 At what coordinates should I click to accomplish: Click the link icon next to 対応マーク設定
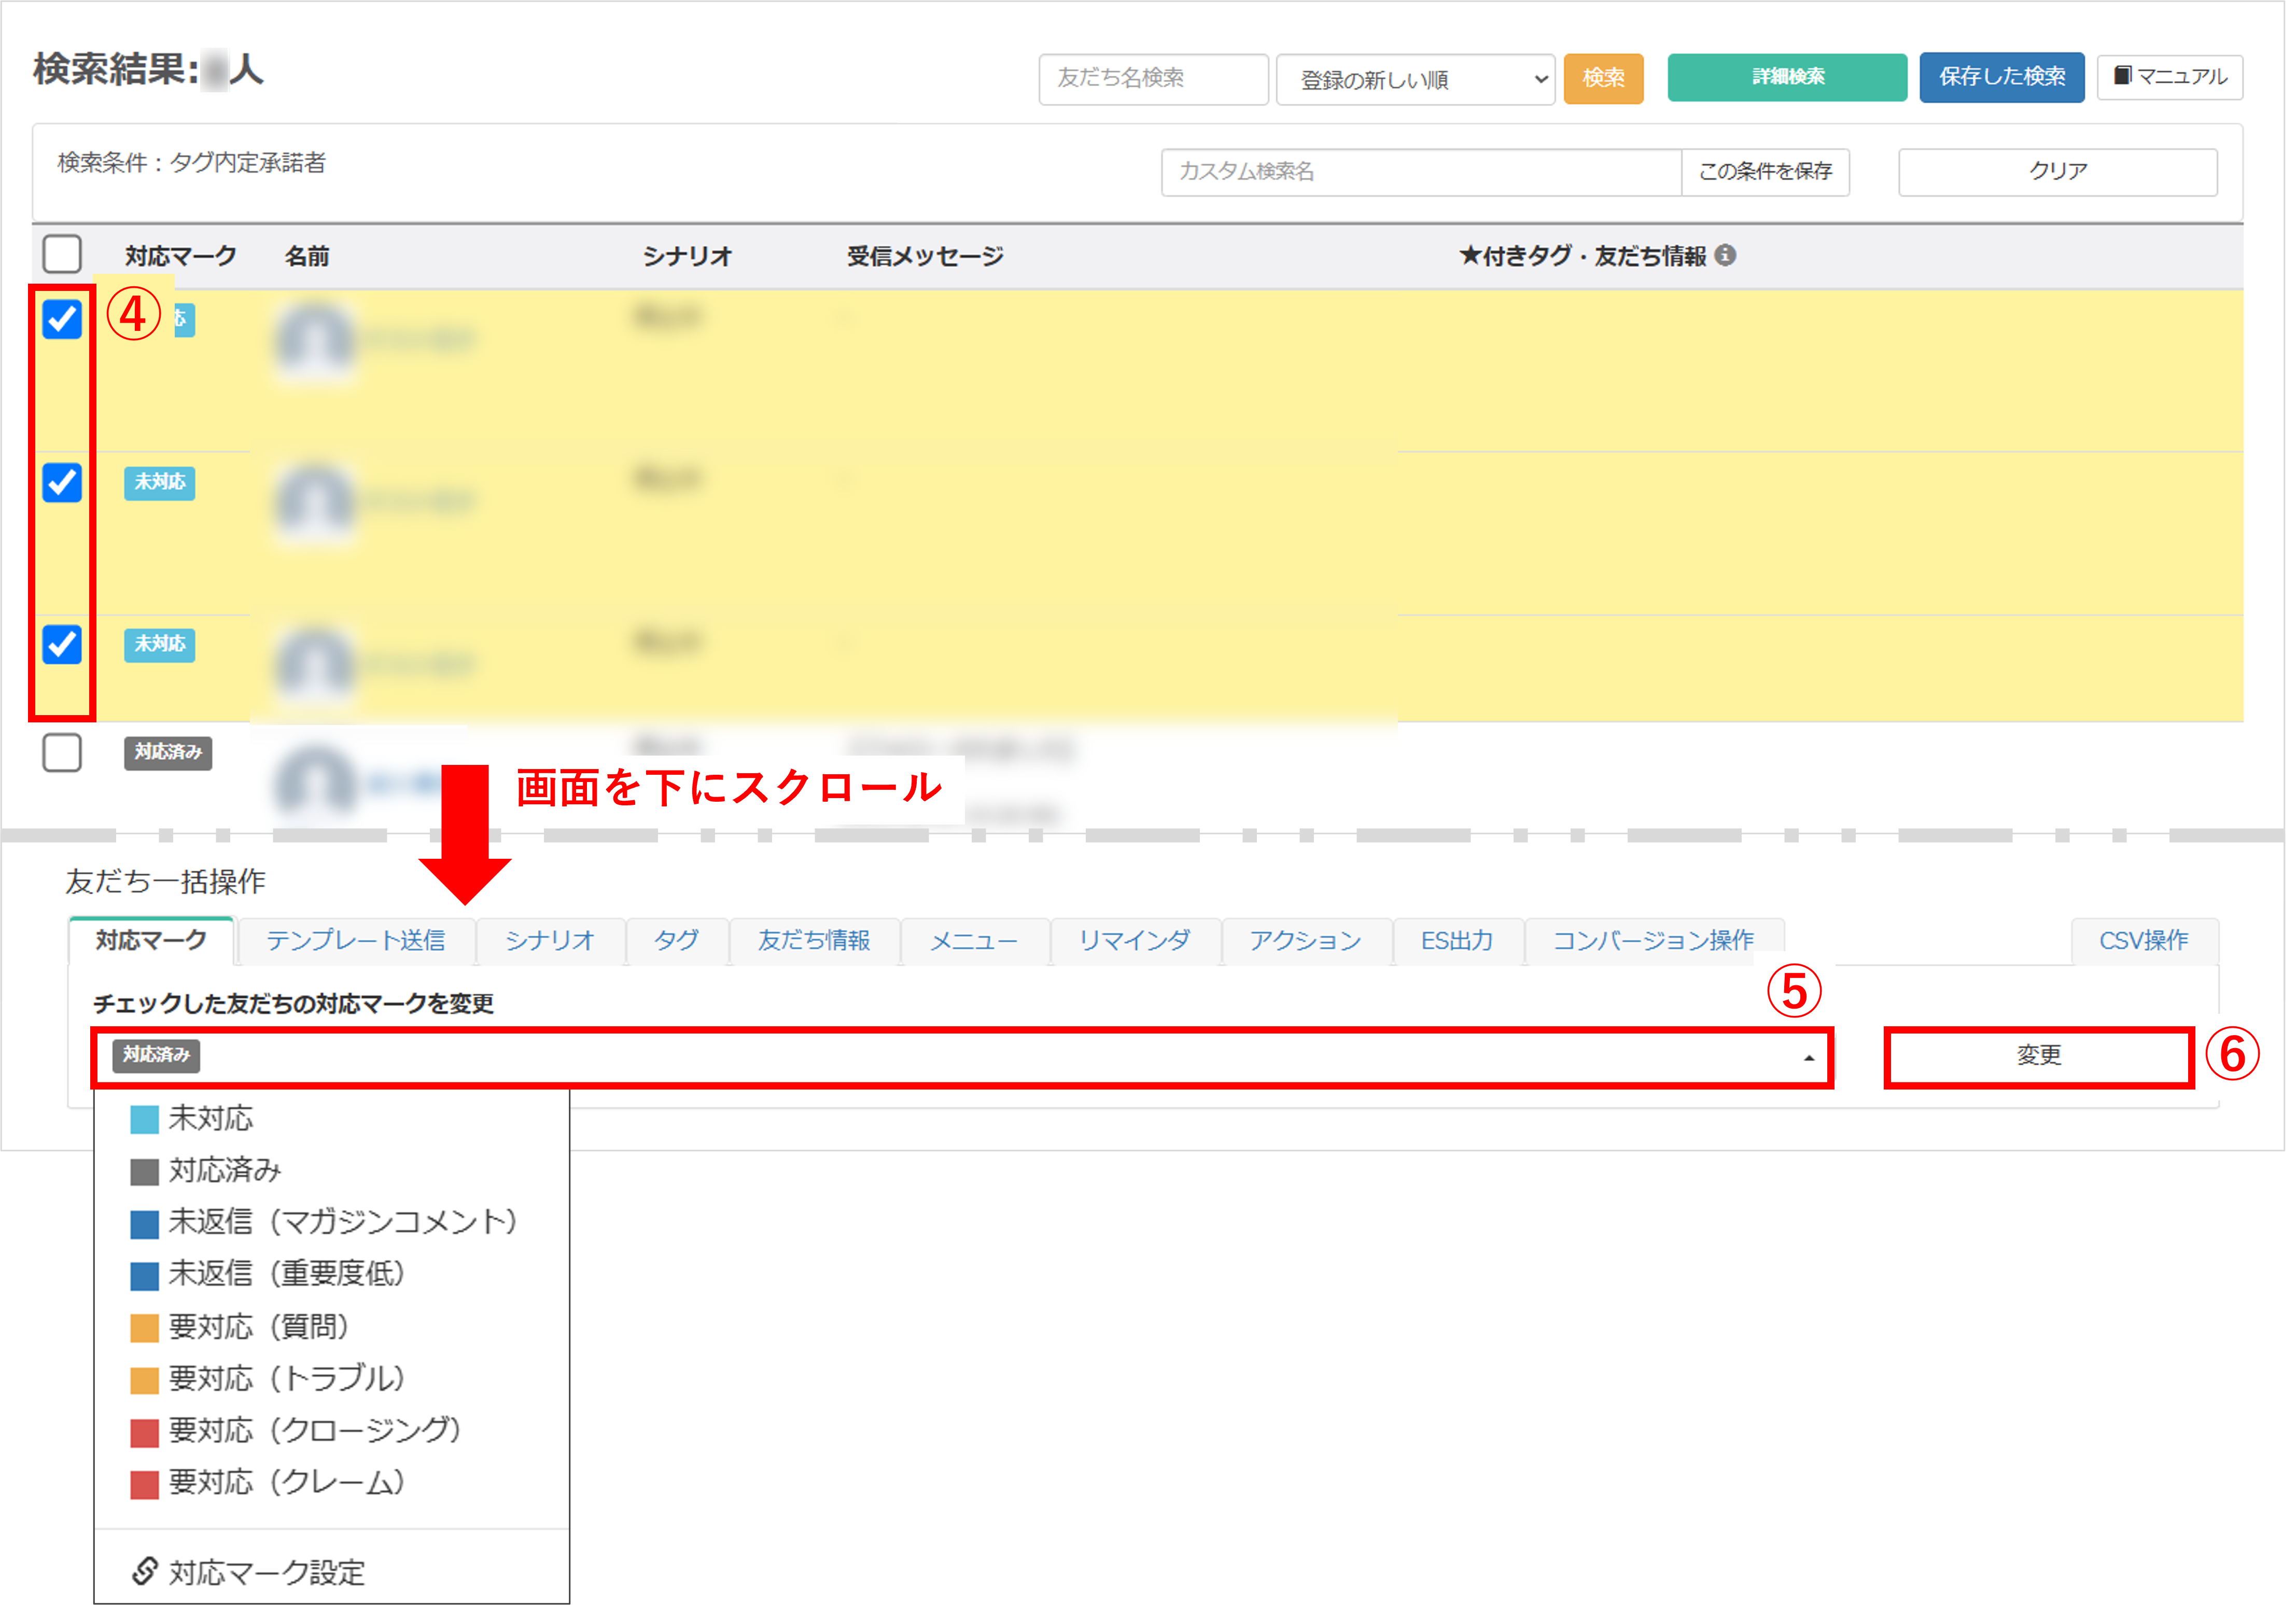(x=146, y=1570)
